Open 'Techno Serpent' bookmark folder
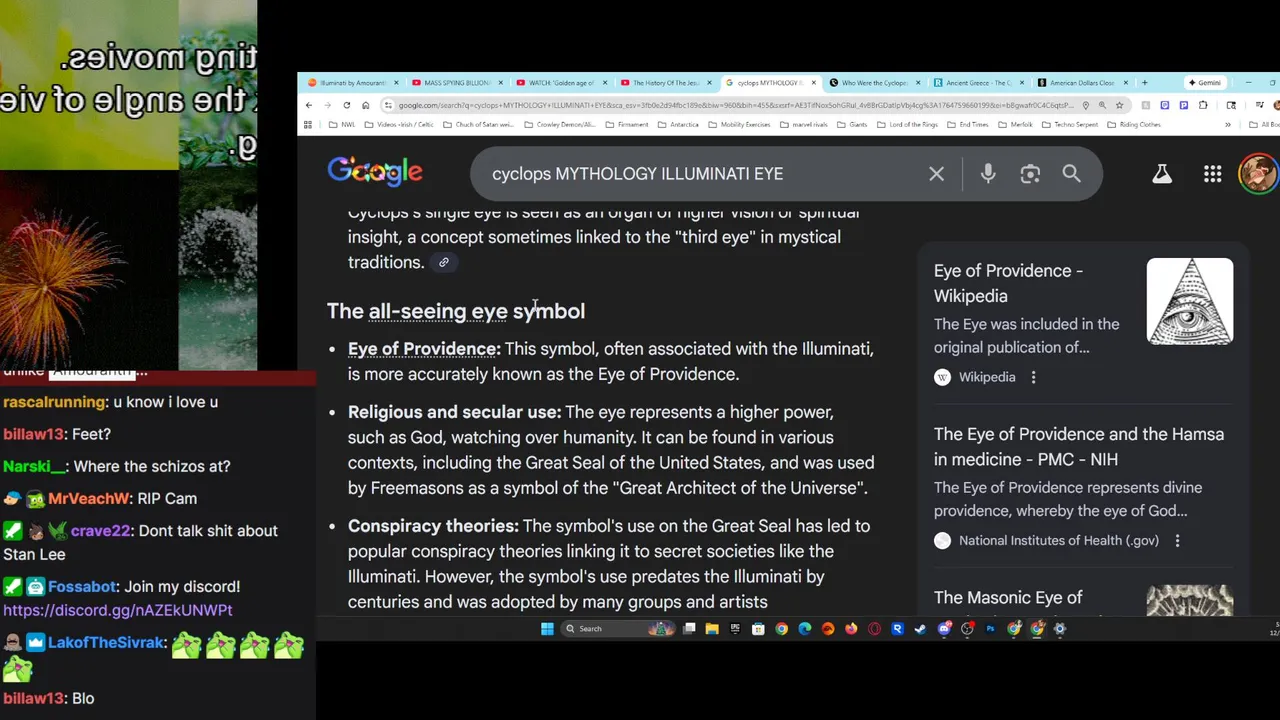This screenshot has width=1280, height=720. (1069, 125)
